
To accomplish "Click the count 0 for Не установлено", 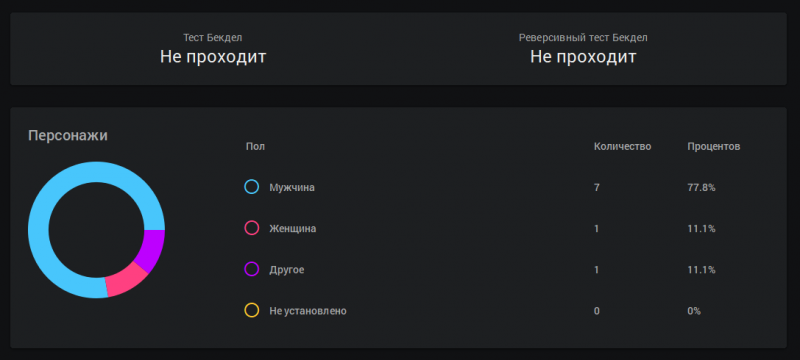I will (x=596, y=311).
